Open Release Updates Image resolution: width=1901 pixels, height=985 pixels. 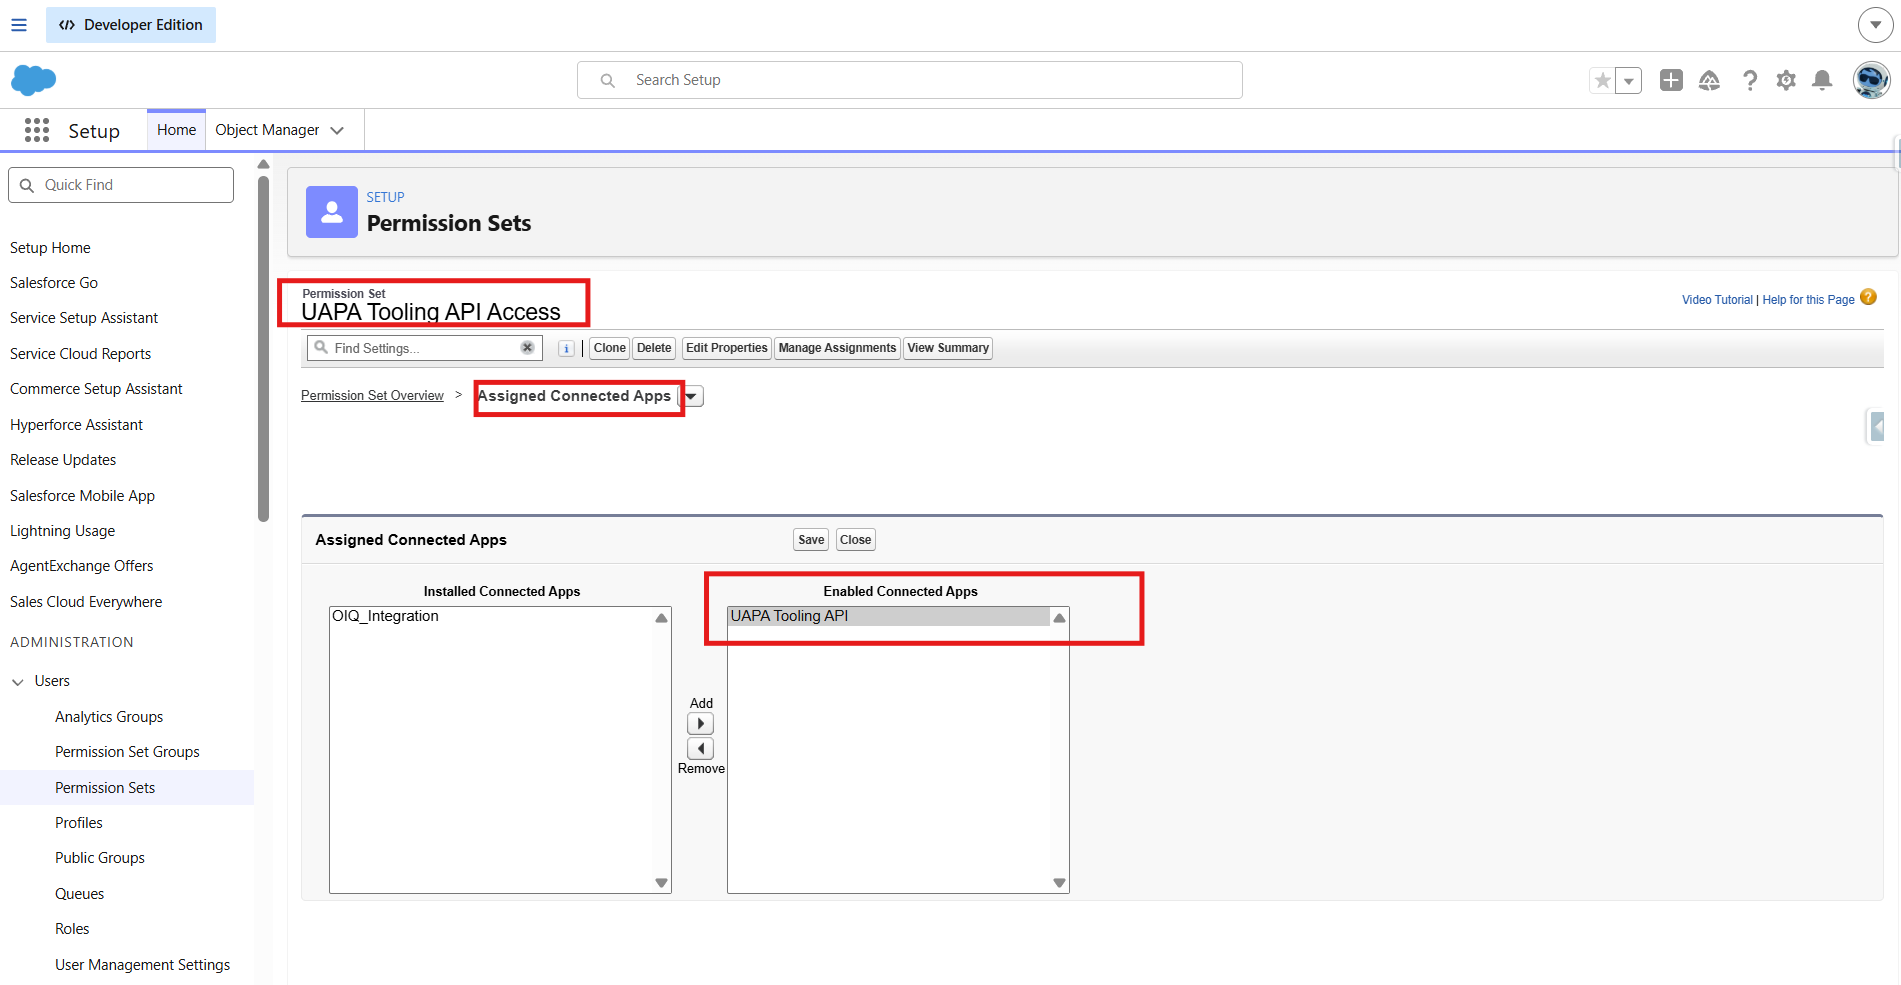[63, 460]
